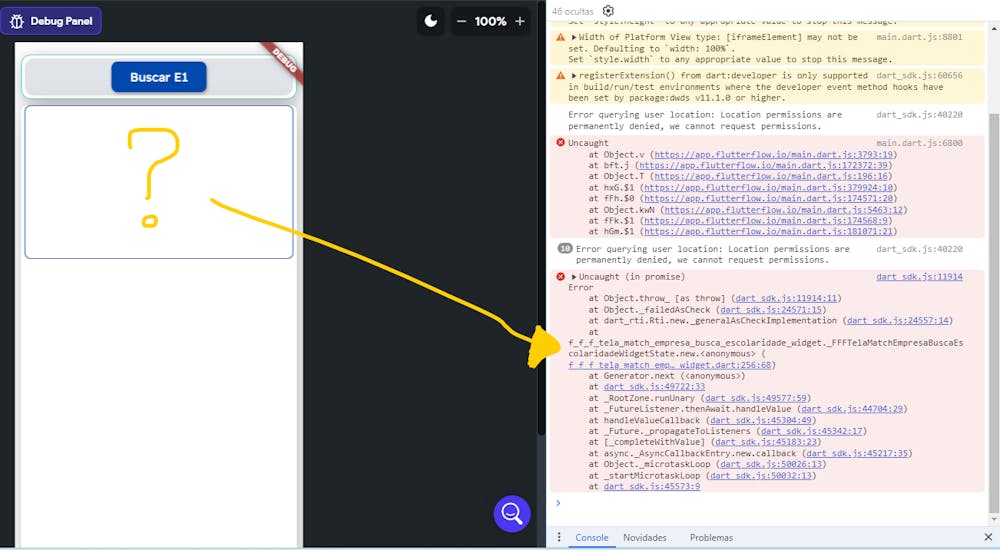Open console settings gear icon
This screenshot has height=550, width=1000.
[608, 11]
